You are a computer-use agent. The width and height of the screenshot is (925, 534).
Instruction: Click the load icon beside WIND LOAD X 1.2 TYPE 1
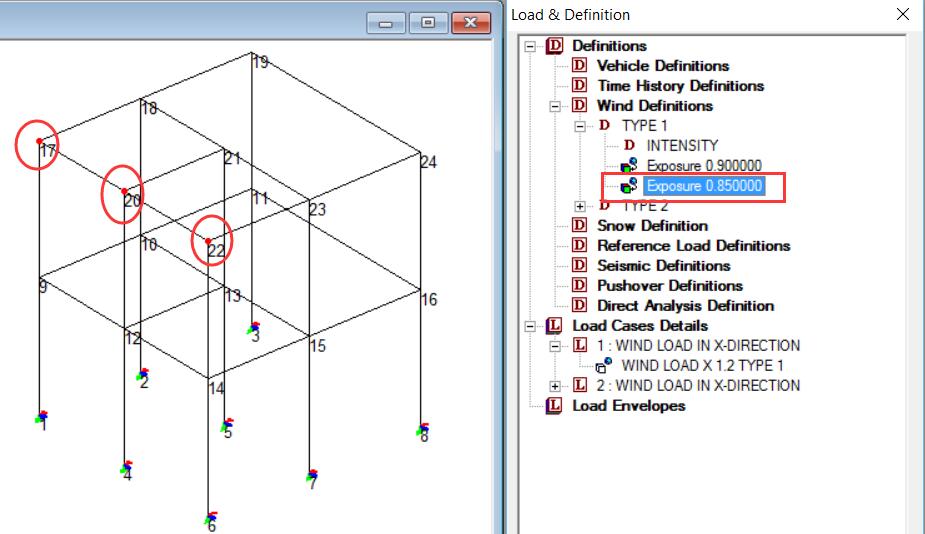coord(604,366)
